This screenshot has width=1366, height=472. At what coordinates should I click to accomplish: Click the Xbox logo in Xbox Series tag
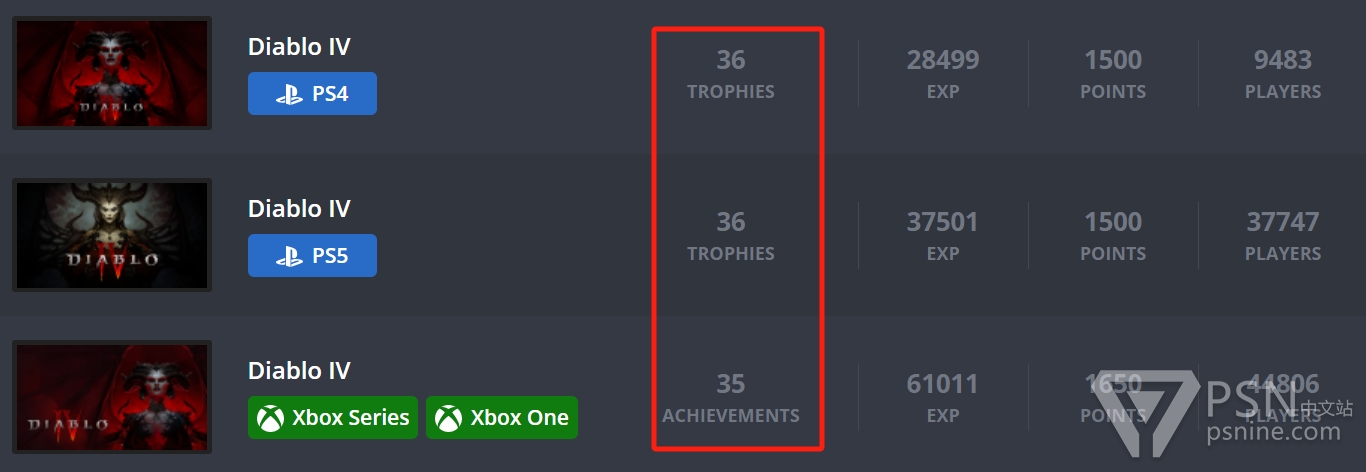tap(271, 418)
